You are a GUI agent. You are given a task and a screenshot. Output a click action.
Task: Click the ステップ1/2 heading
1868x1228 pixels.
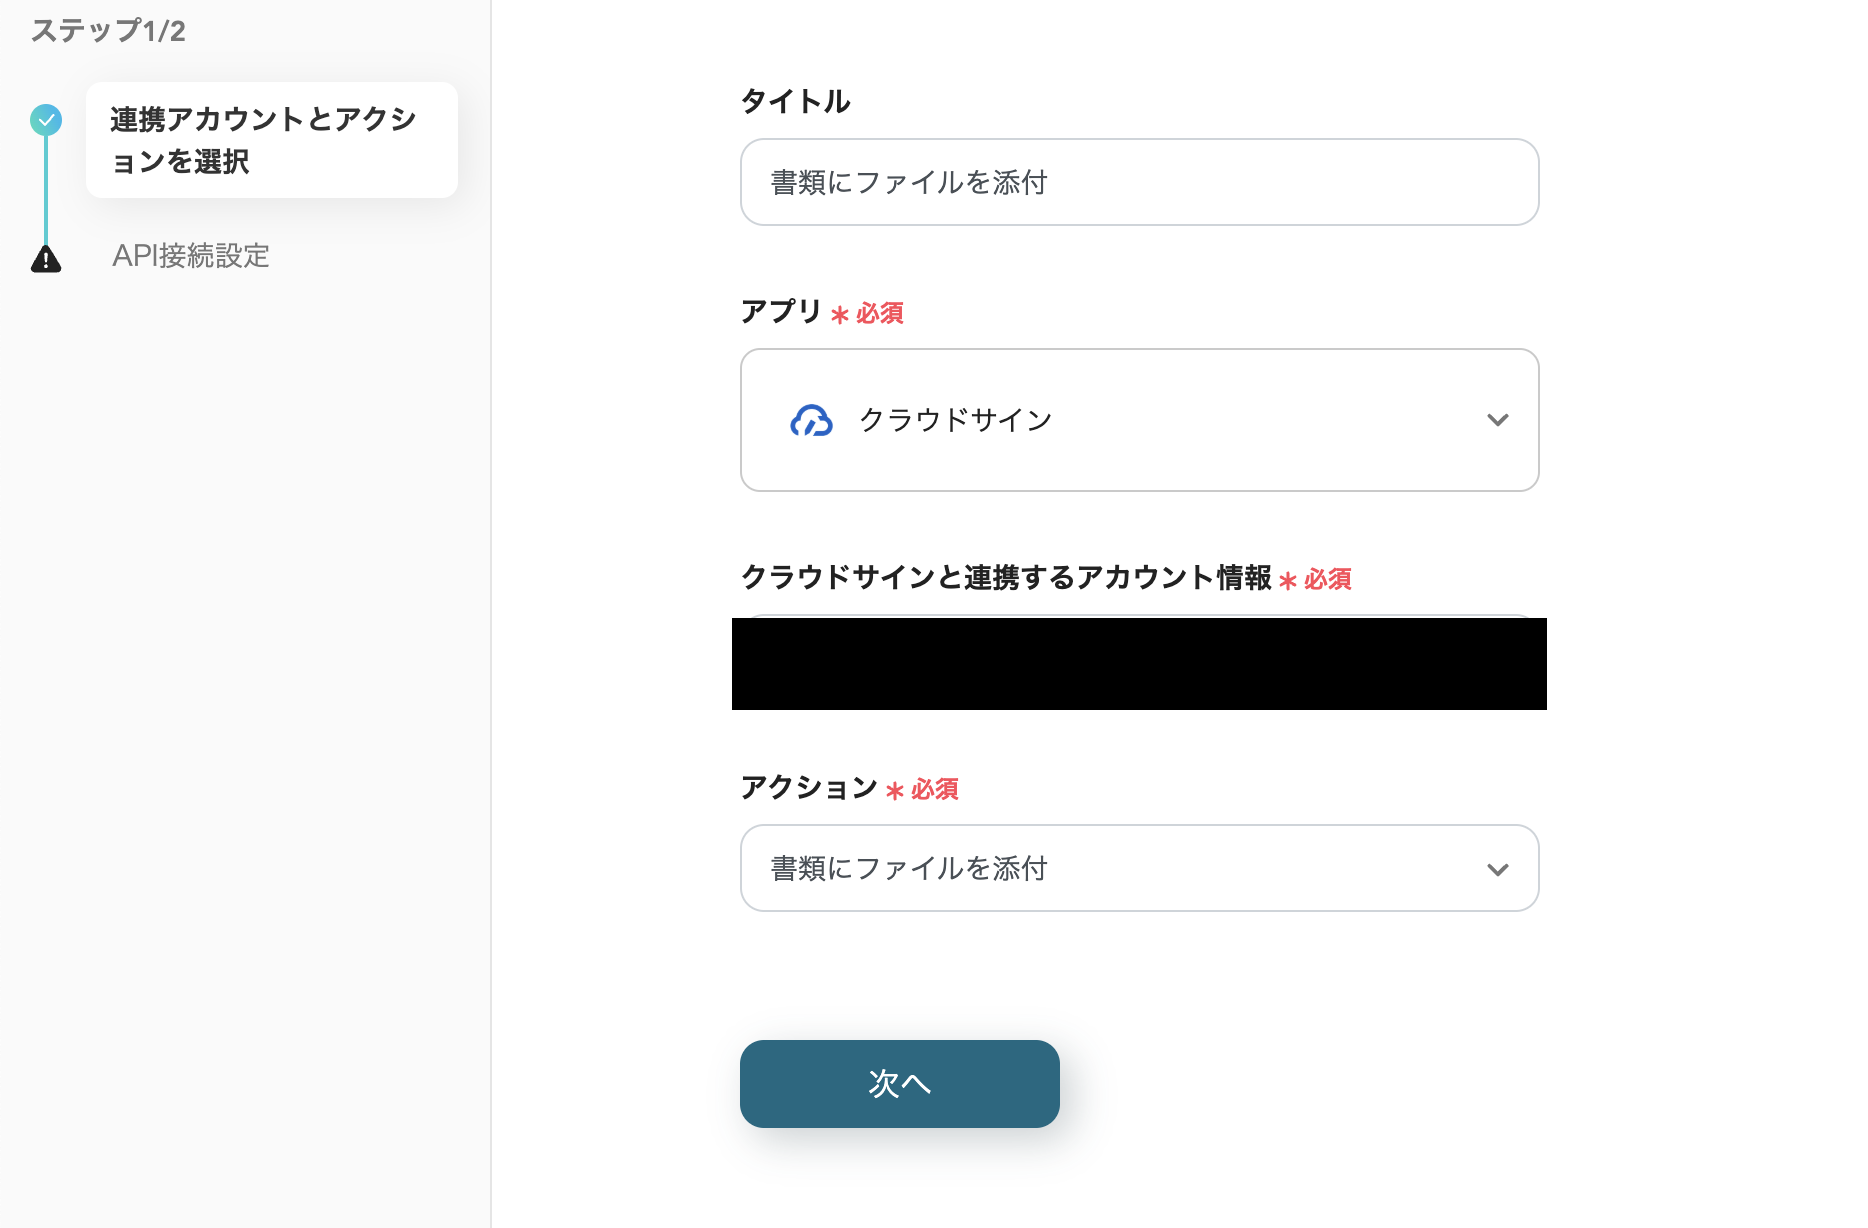[x=108, y=31]
